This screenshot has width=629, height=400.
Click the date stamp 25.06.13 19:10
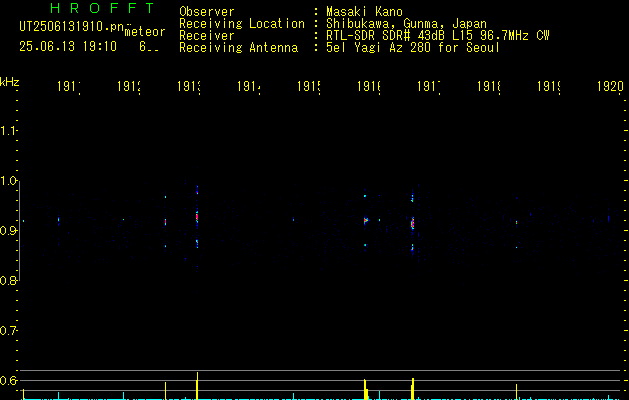68,47
